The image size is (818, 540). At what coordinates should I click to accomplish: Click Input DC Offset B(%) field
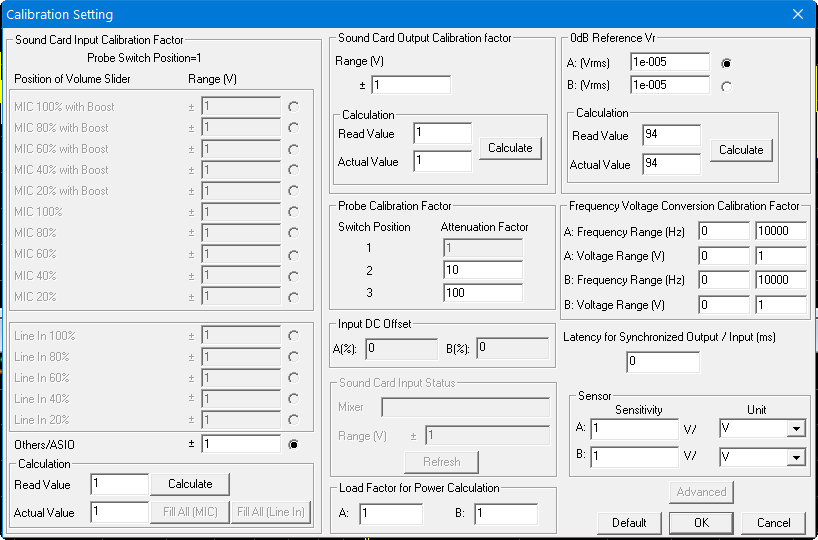(513, 348)
